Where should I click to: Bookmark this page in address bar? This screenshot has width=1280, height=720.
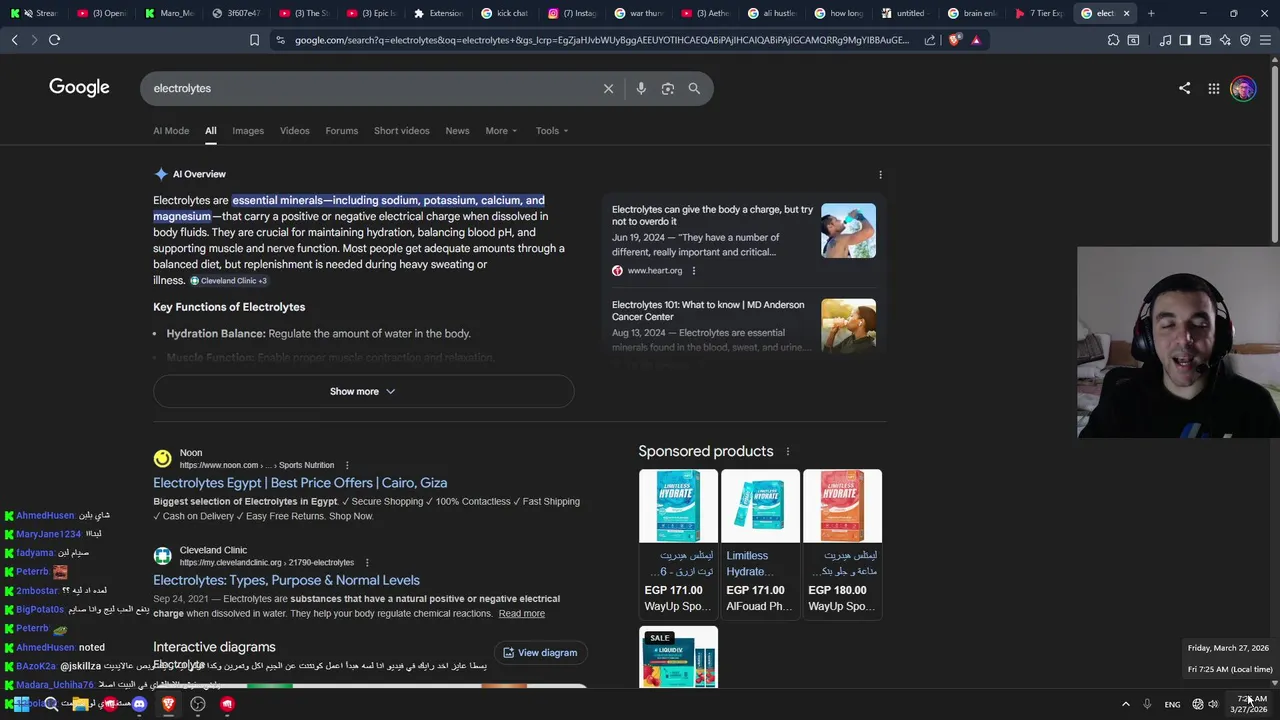254,40
